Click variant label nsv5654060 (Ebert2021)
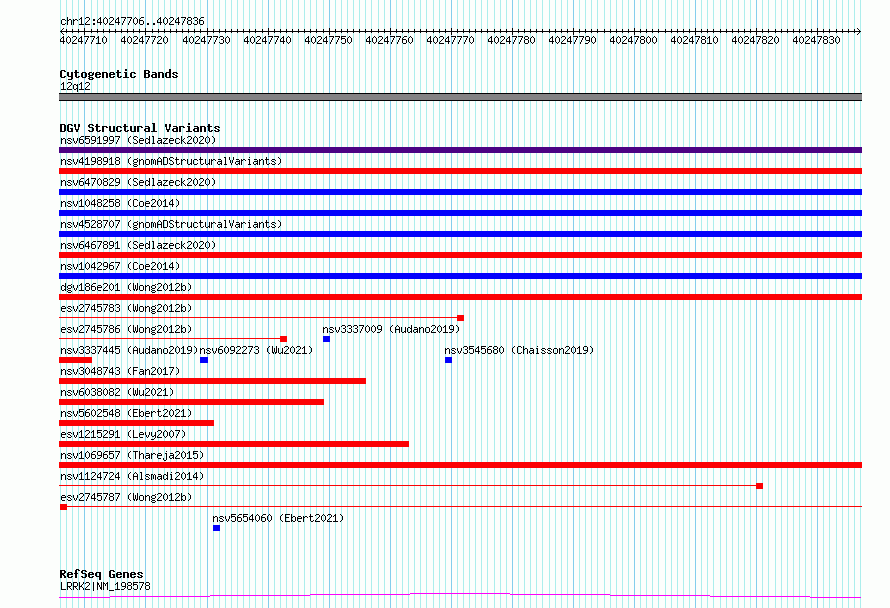This screenshot has width=890, height=608. click(278, 518)
